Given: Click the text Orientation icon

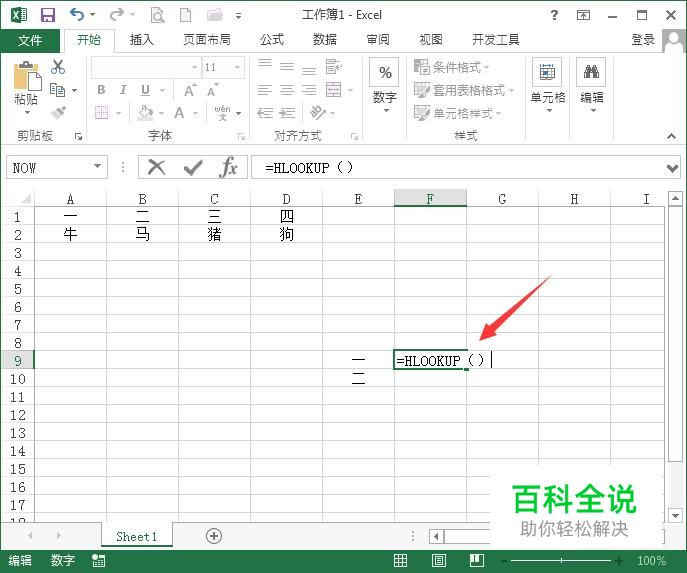Looking at the screenshot, I should click(318, 113).
